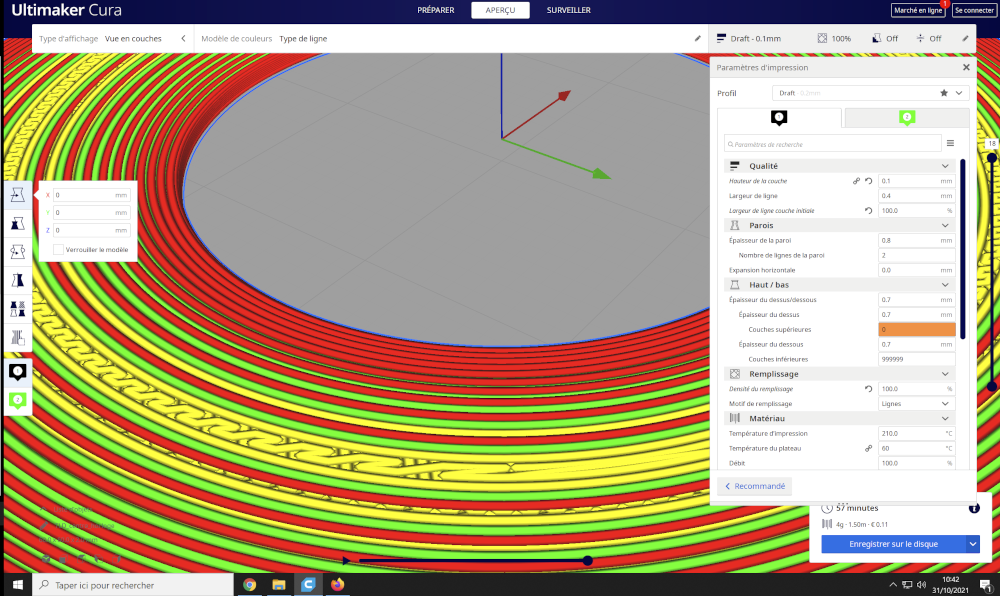Collapse the Matériau section
The width and height of the screenshot is (1000, 596).
945,418
